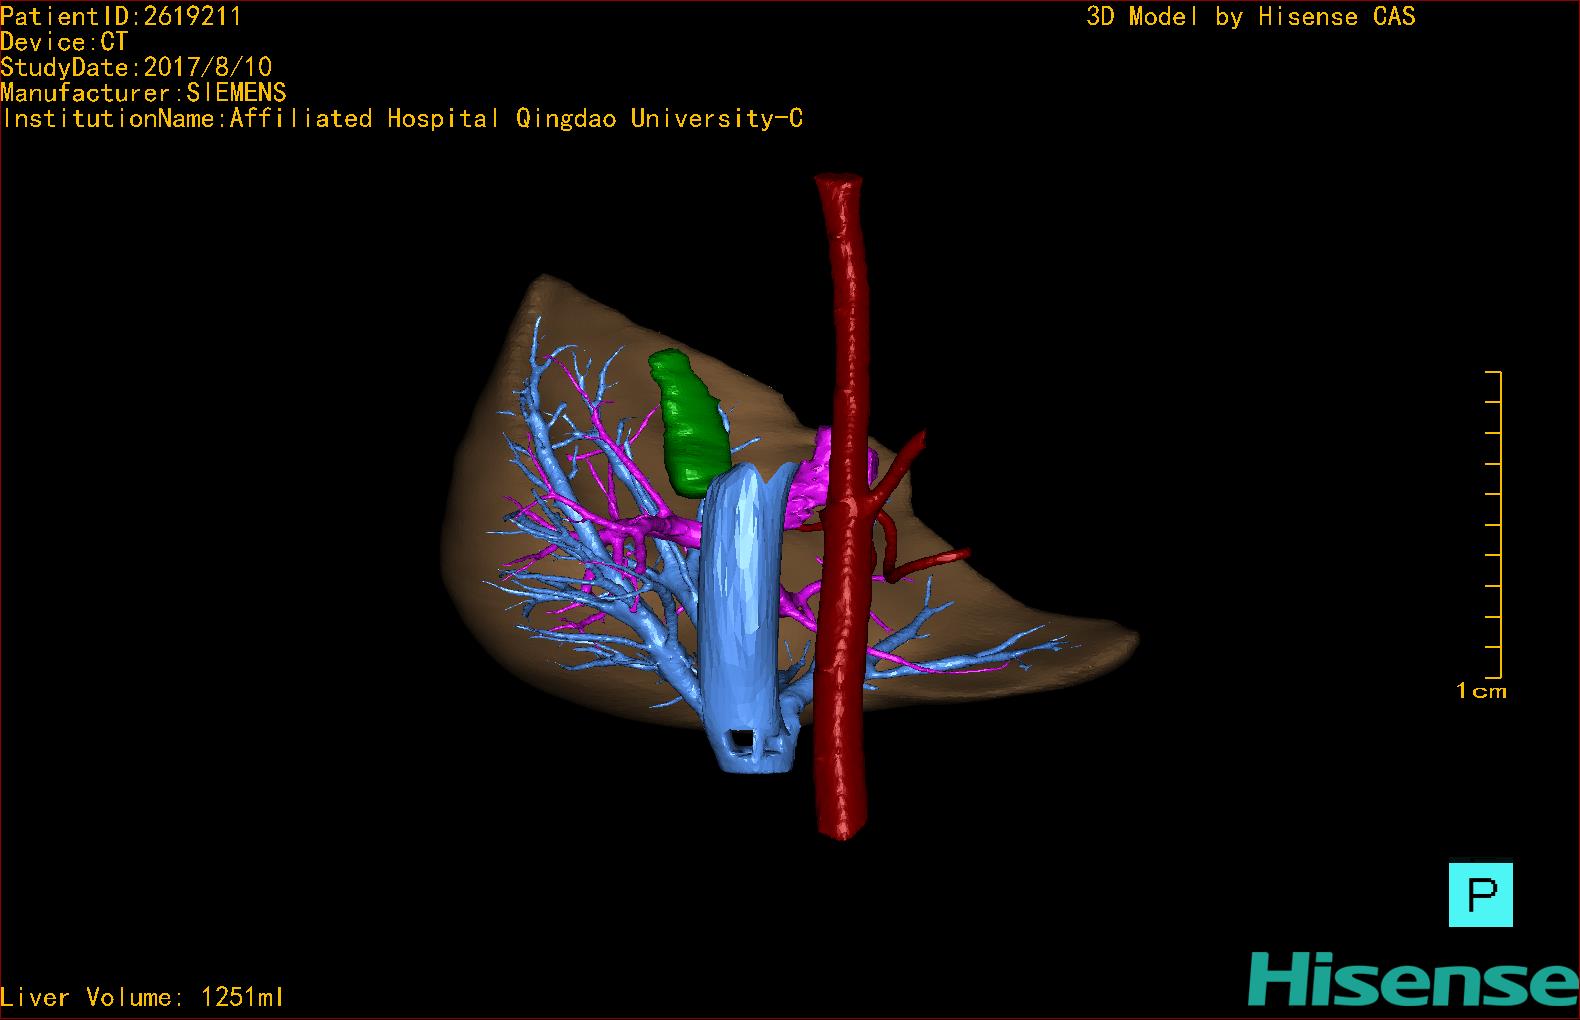This screenshot has width=1580, height=1020.
Task: Click the cyan P orientation marker
Action: click(1480, 894)
